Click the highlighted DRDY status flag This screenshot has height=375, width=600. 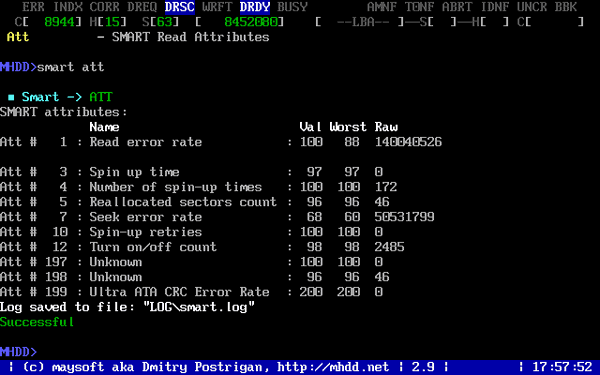click(255, 7)
